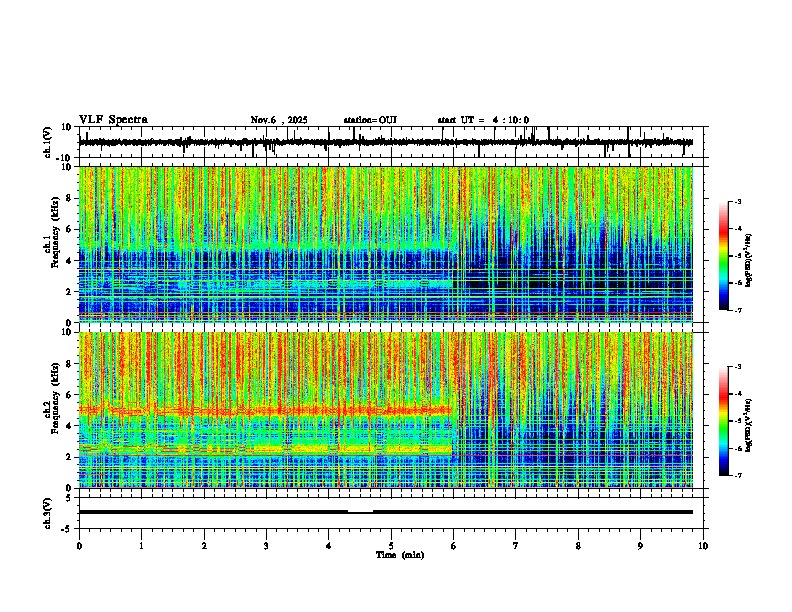Click the yellow 2.5 kHz band in ch.2
The image size is (792, 612).
click(x=265, y=449)
